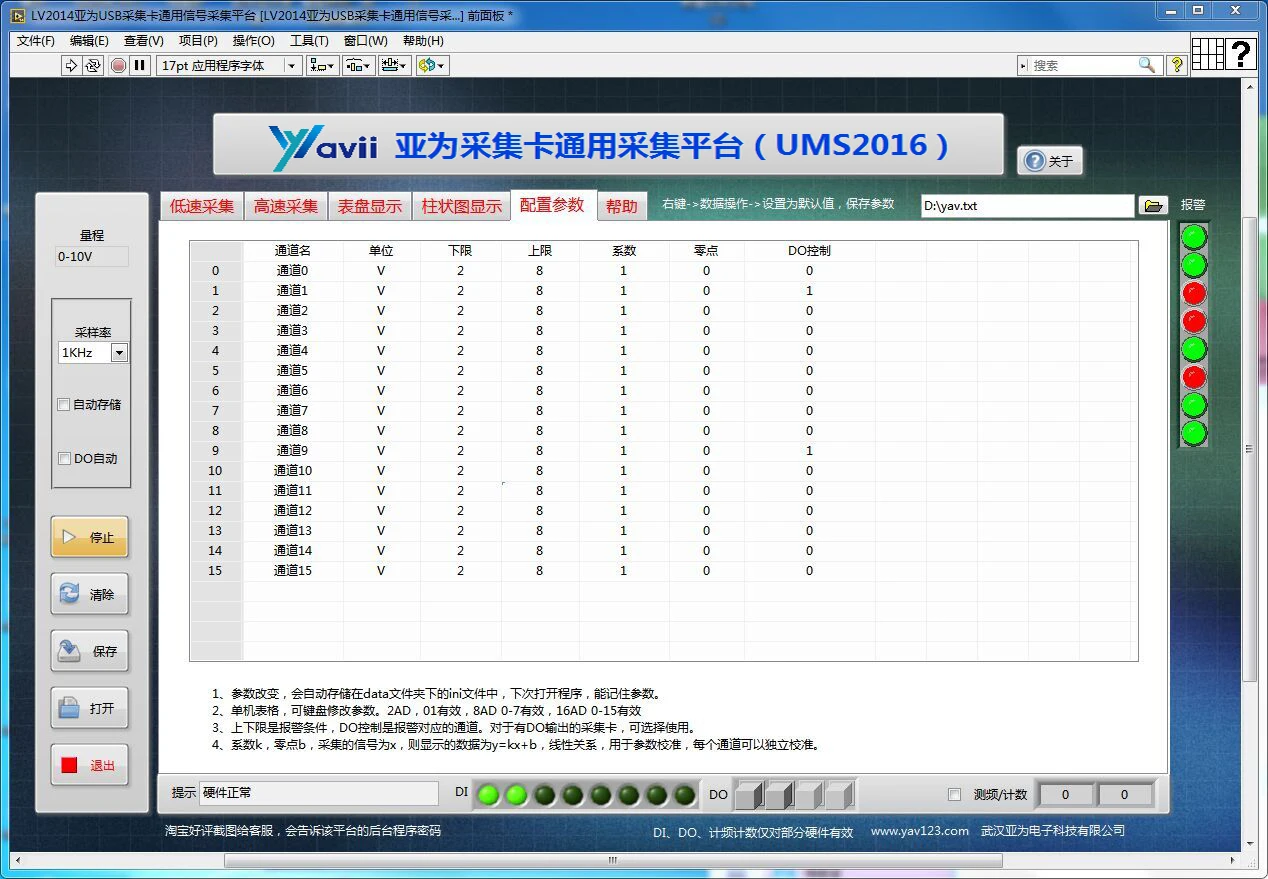Click the red Abort Execution icon
The height and width of the screenshot is (879, 1268).
[118, 65]
